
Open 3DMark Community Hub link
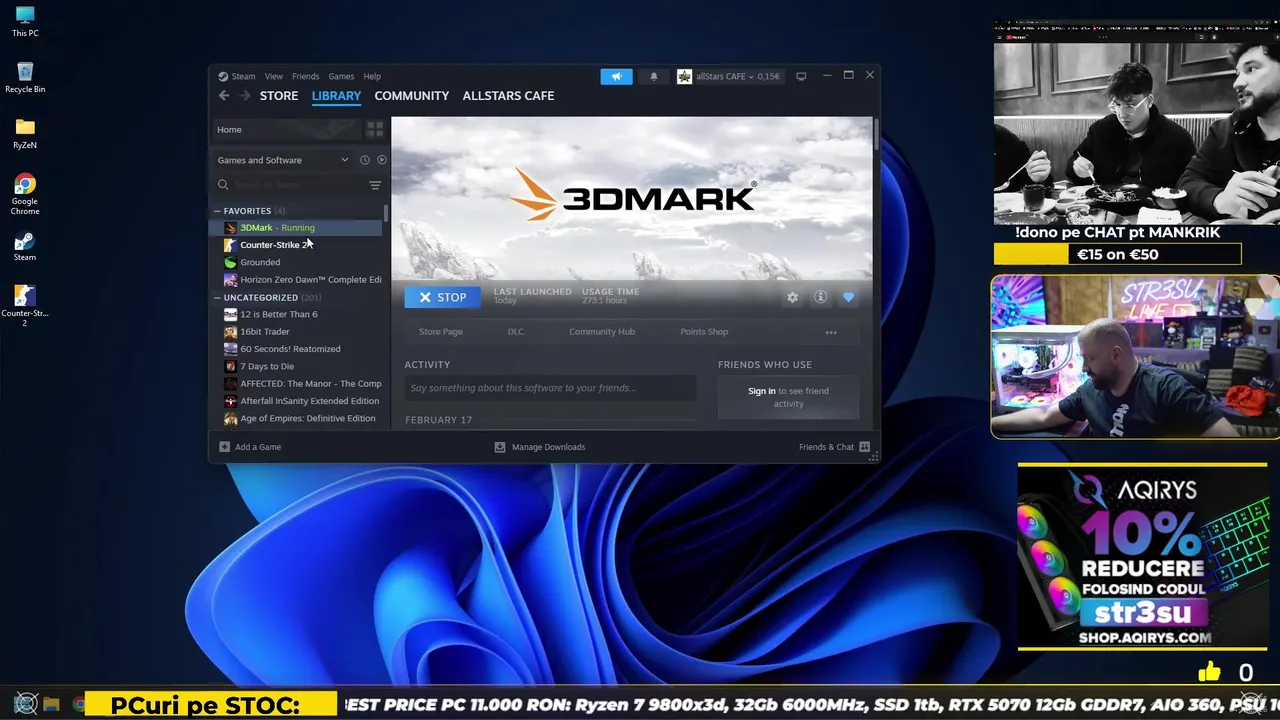coord(601,332)
